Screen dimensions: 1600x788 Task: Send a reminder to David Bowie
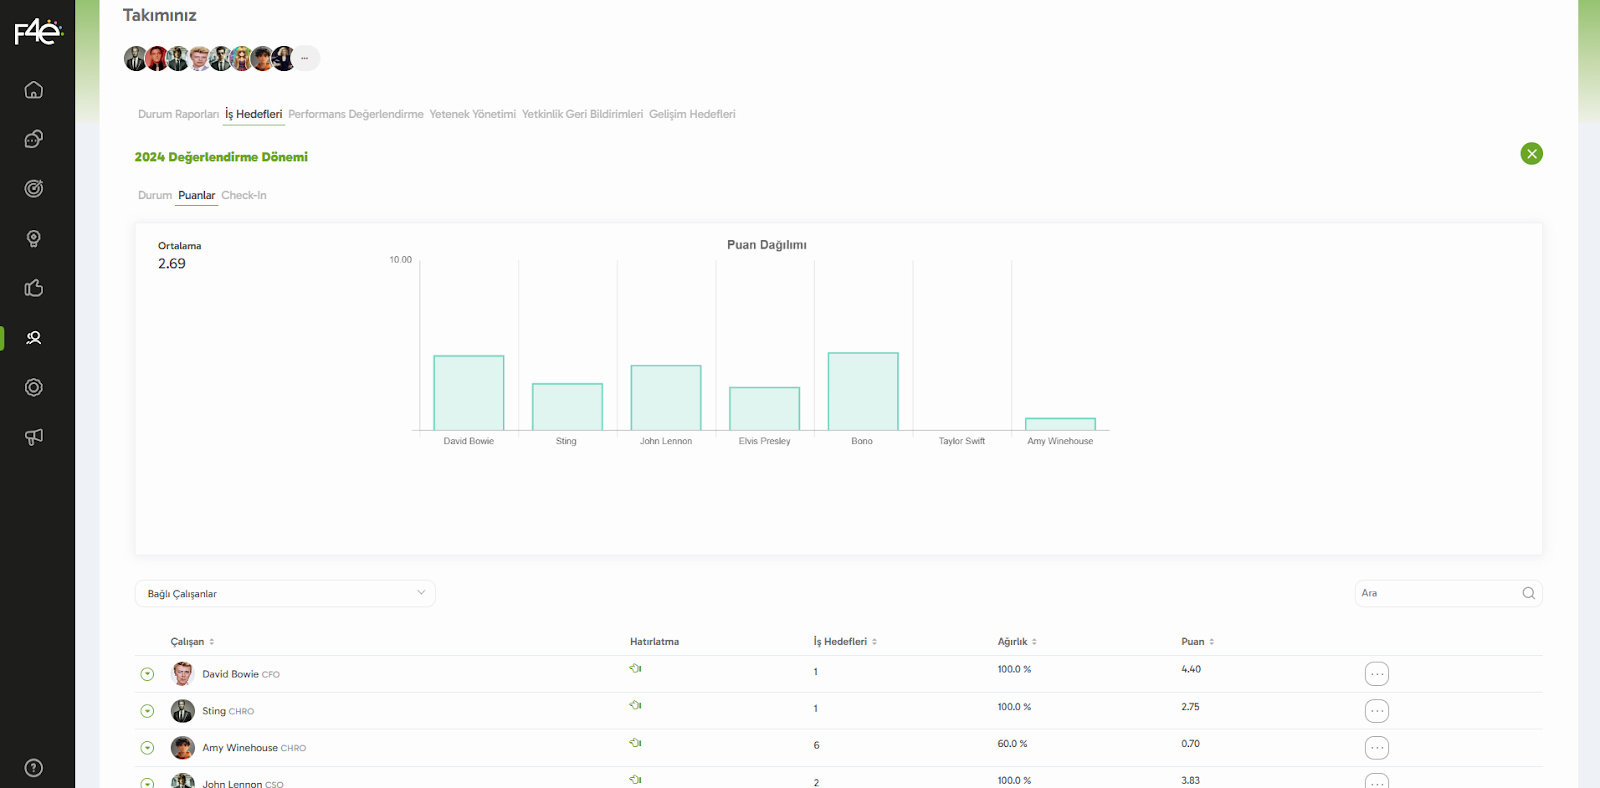coord(635,669)
